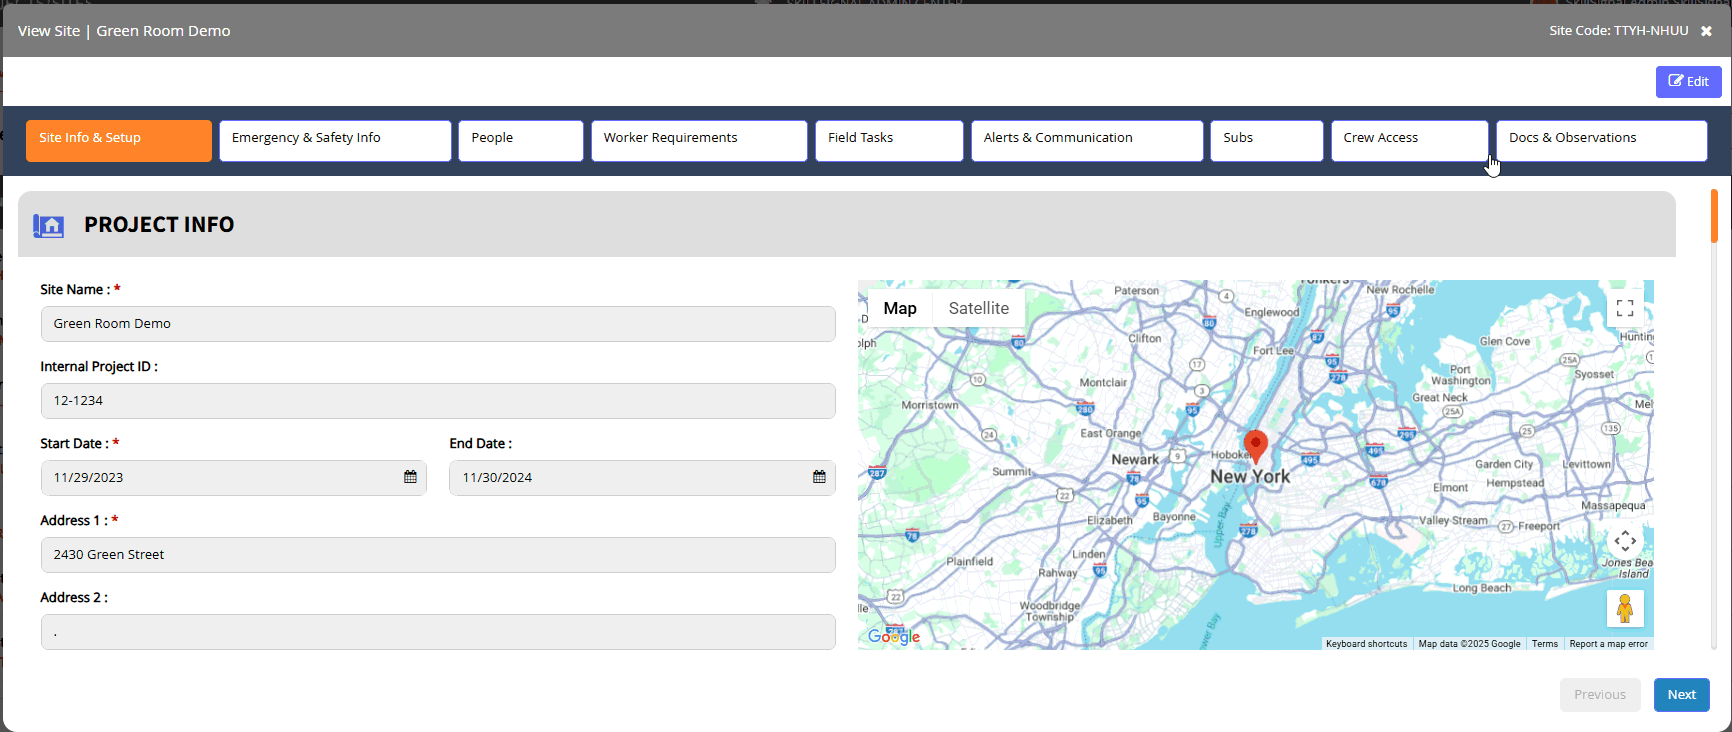Open the map Terms link
This screenshot has height=732, width=1732.
tap(1544, 644)
